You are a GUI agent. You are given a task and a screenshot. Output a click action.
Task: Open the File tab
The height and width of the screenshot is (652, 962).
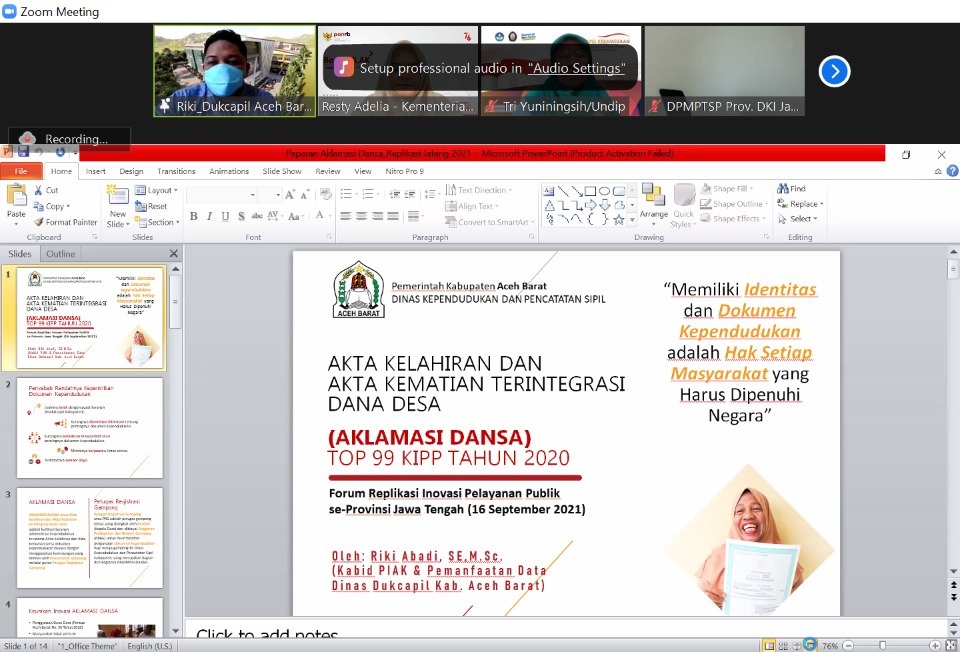pos(21,171)
